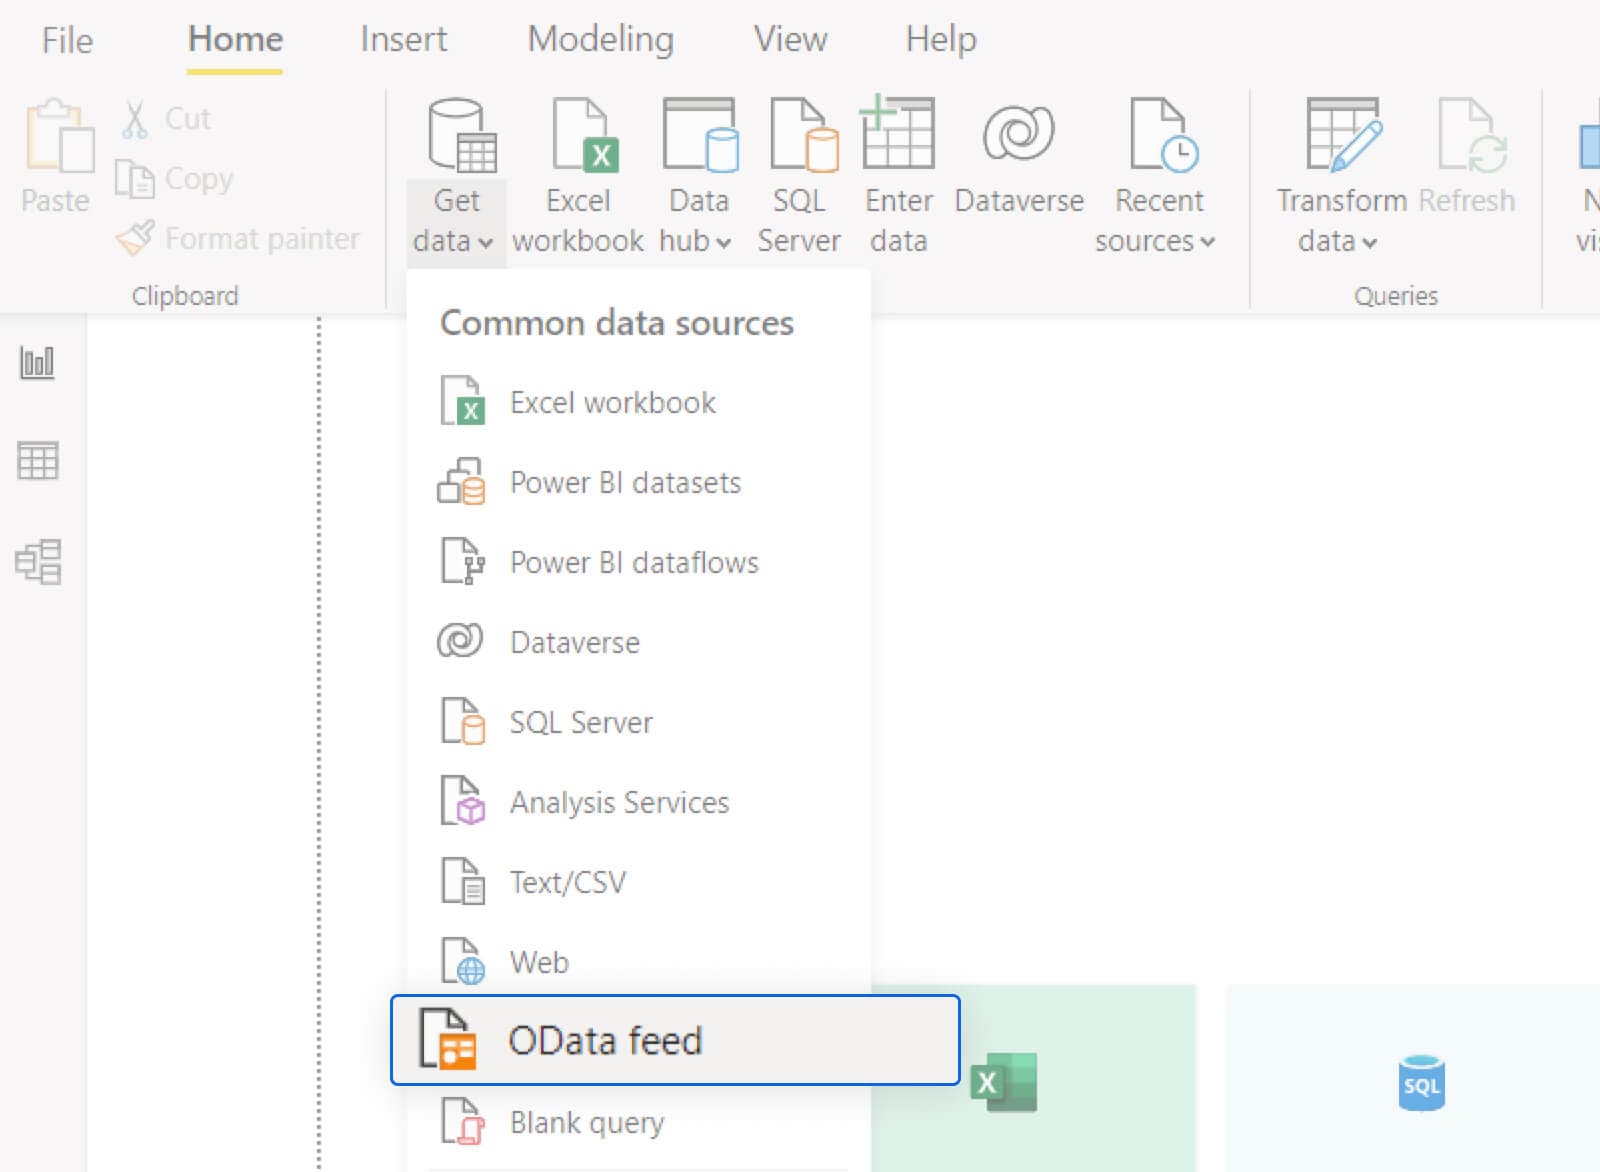Image resolution: width=1600 pixels, height=1172 pixels.
Task: Click the Excel workbook ribbon icon
Action: pyautogui.click(x=585, y=135)
